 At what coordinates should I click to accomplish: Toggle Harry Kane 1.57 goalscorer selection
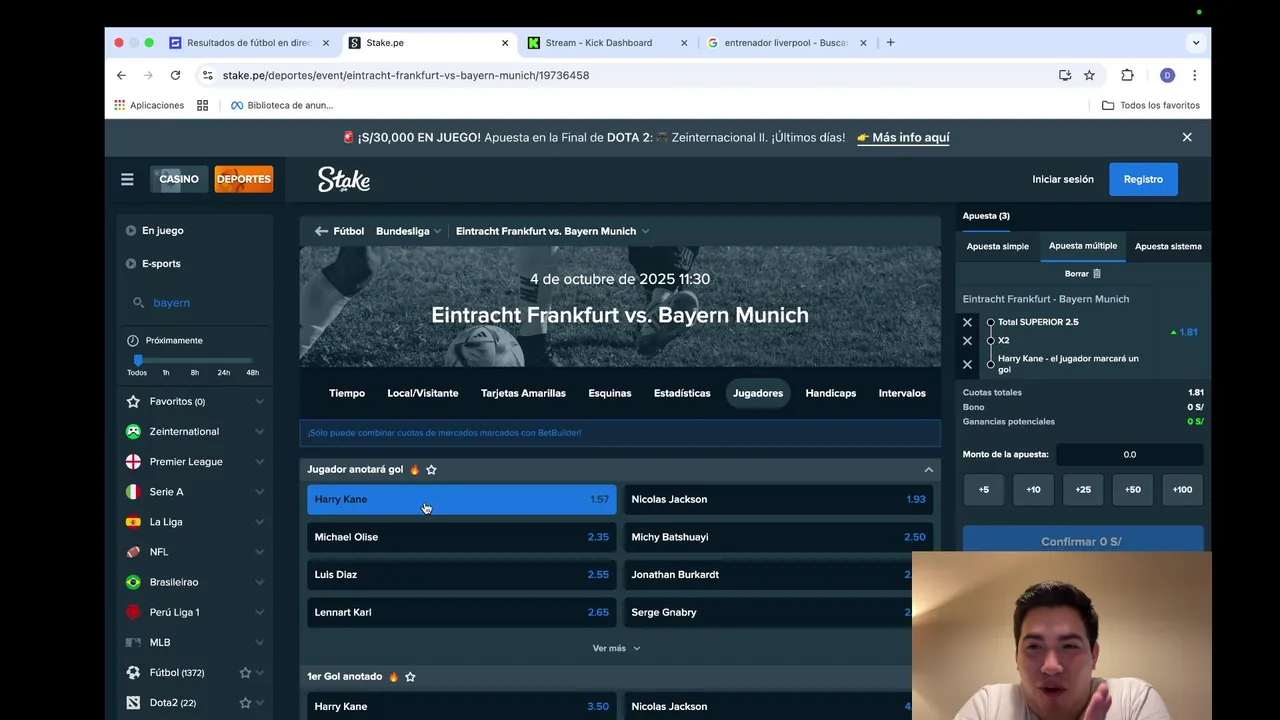(462, 499)
